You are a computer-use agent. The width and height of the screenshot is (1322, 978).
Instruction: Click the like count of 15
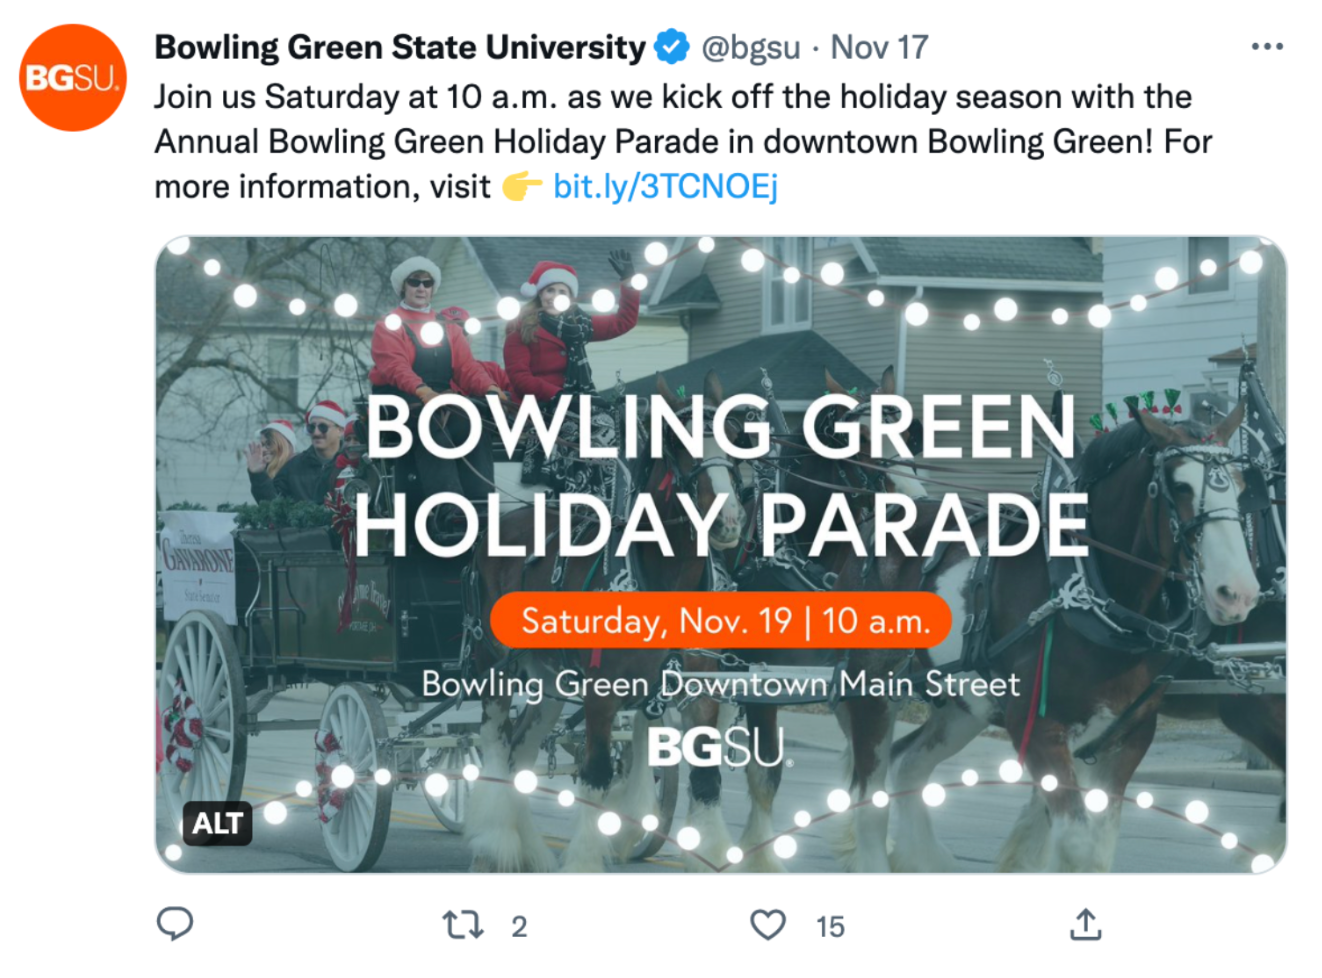(x=830, y=927)
